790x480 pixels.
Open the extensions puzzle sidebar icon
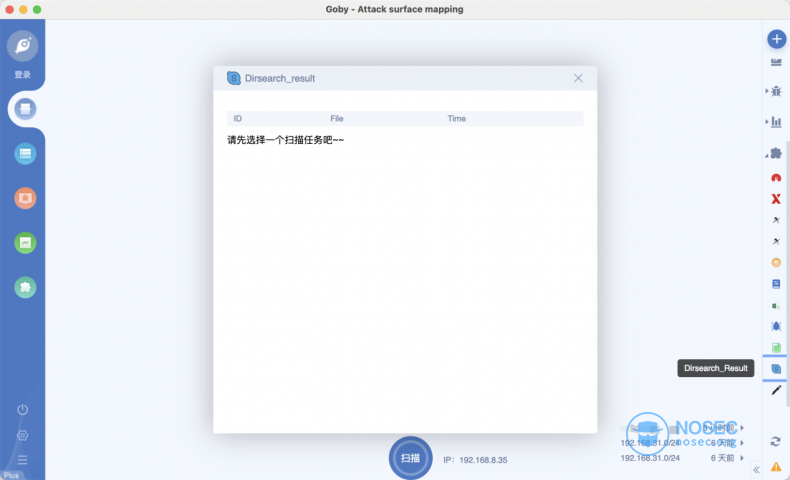pos(25,287)
